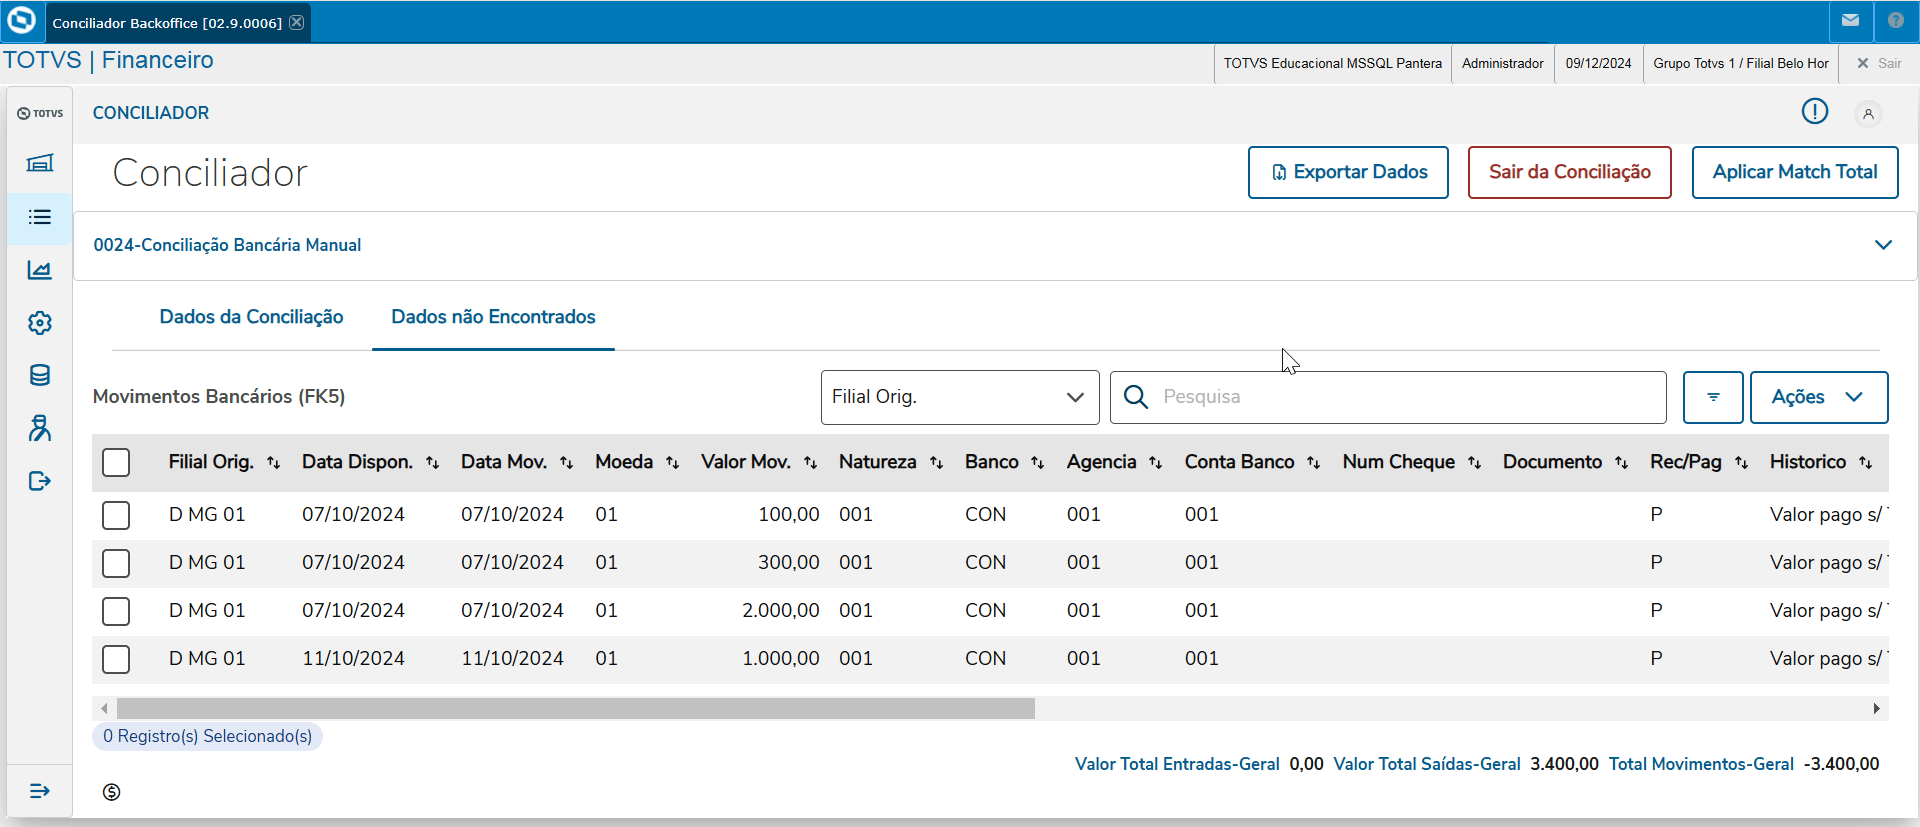Sort by Data Dispon. column arrows
Viewport: 1920px width, 827px height.
(432, 462)
